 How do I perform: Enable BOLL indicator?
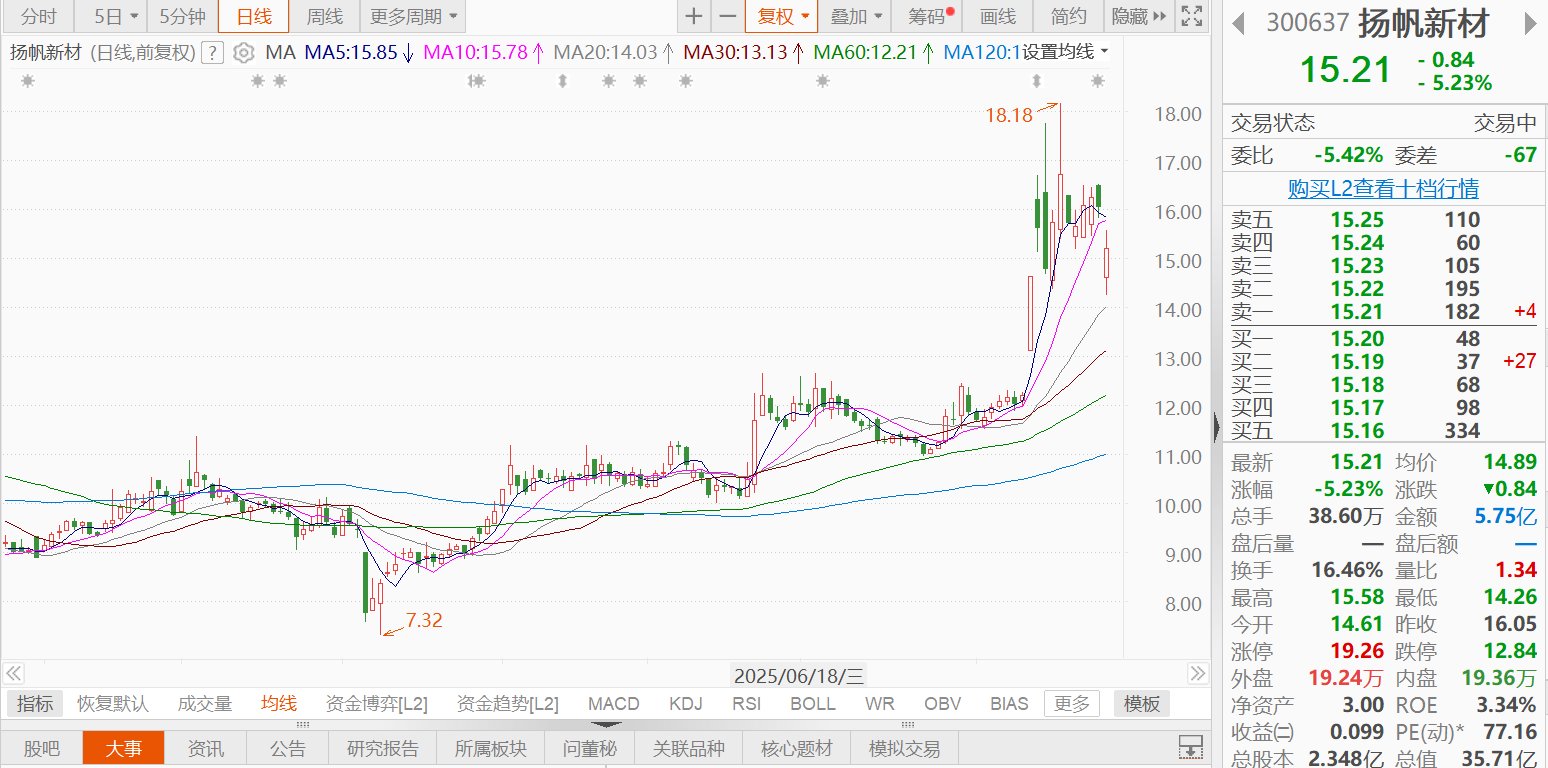tap(813, 704)
